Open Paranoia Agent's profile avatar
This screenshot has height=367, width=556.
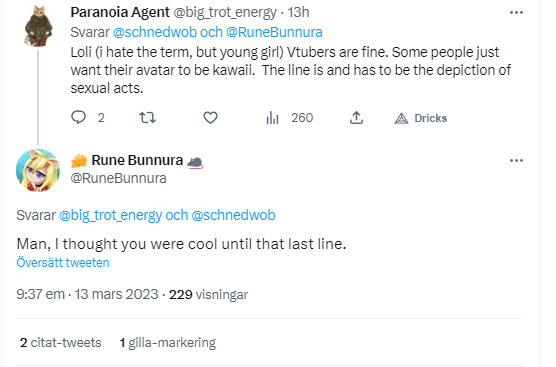pos(38,26)
